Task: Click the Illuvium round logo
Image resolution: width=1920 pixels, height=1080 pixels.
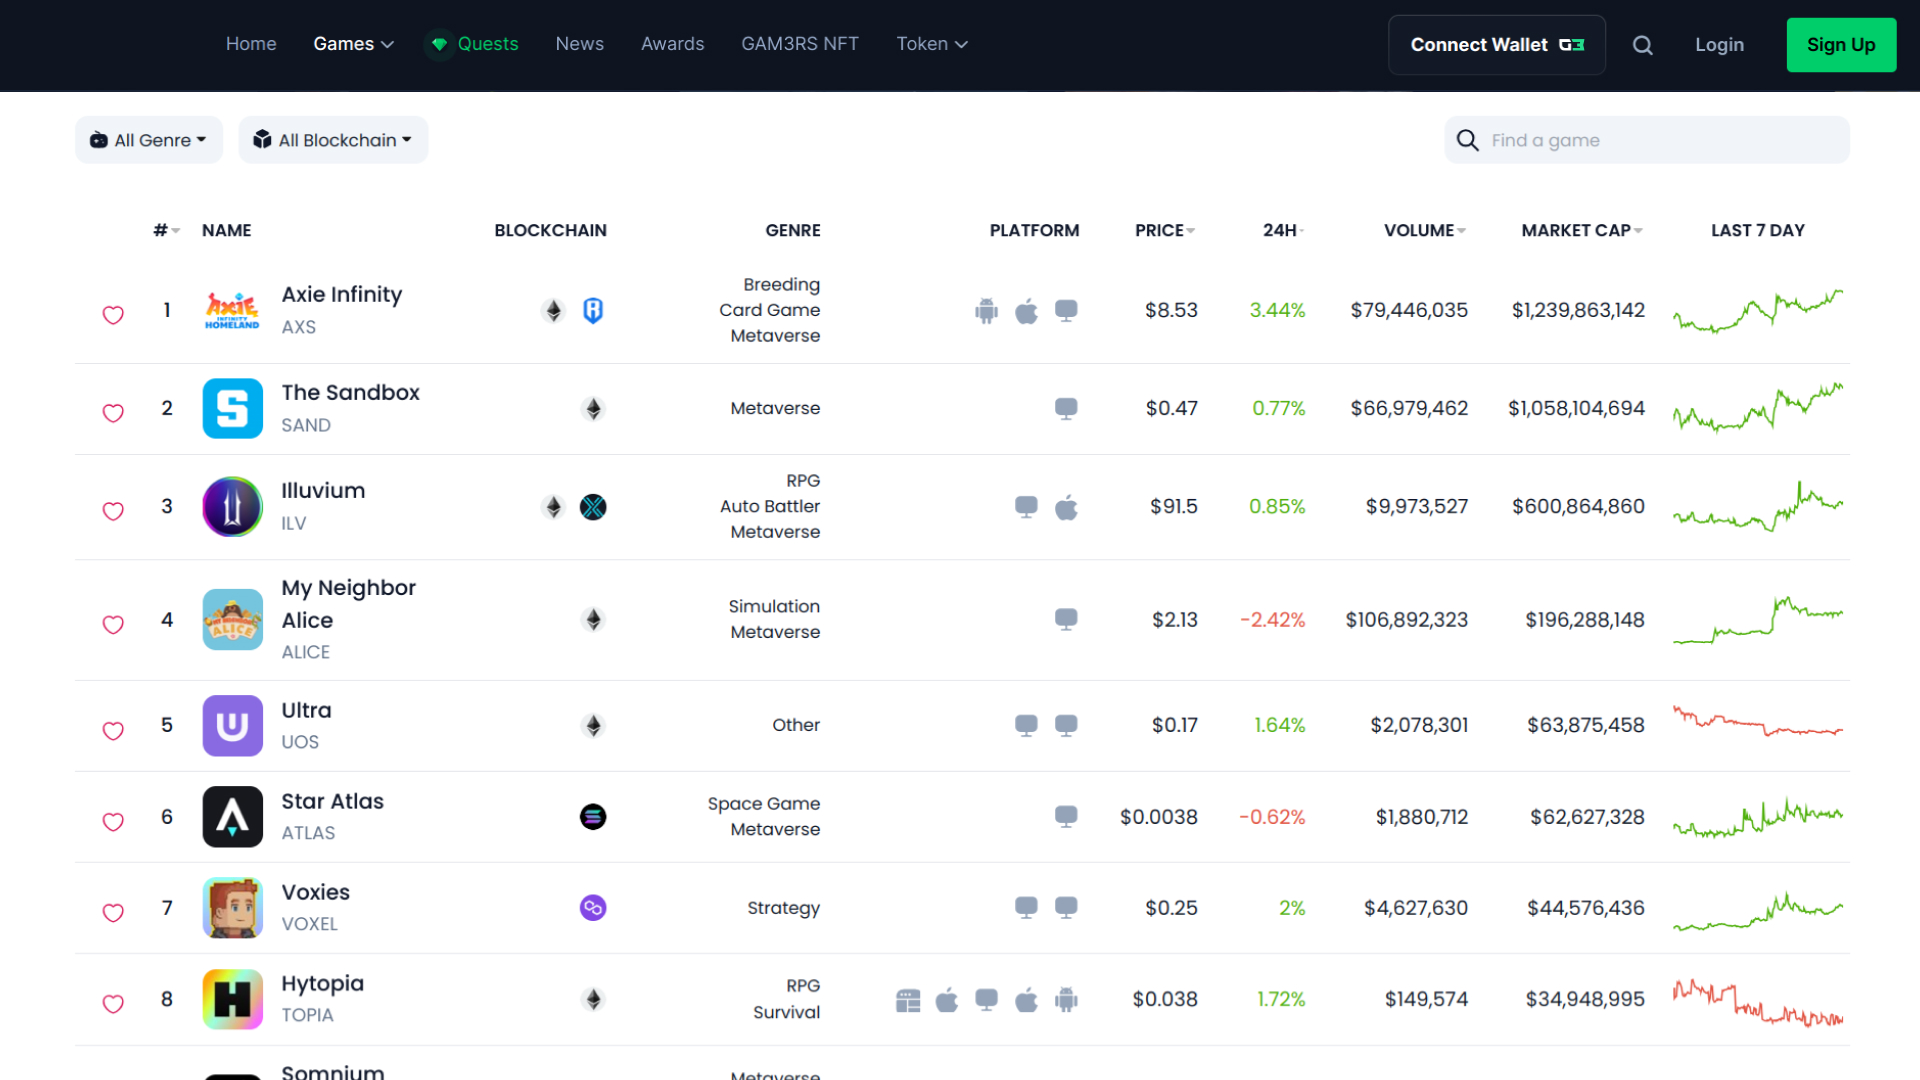Action: click(232, 506)
